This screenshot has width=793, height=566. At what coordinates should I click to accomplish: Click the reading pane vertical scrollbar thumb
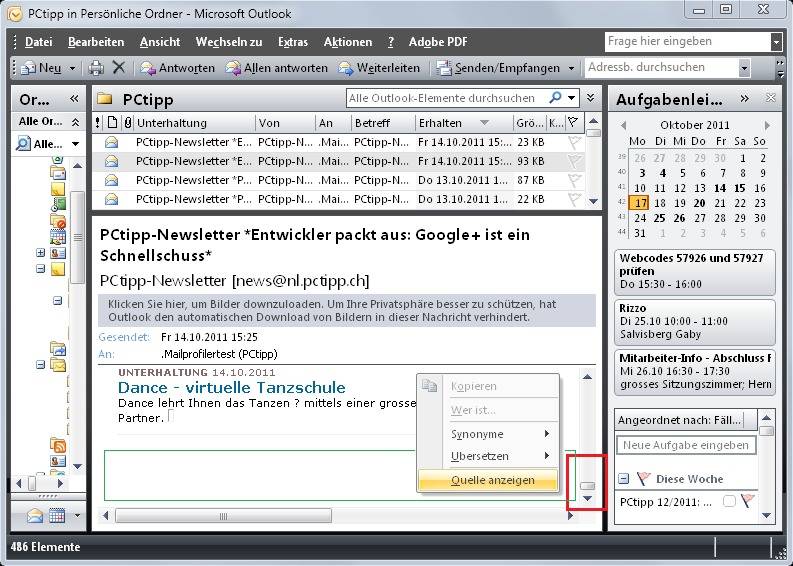tap(587, 486)
